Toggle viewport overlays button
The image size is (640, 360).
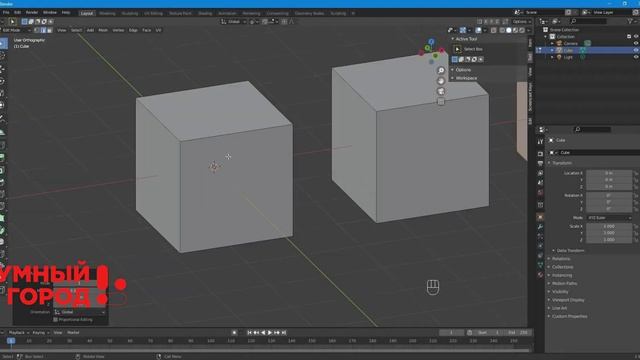coord(478,30)
